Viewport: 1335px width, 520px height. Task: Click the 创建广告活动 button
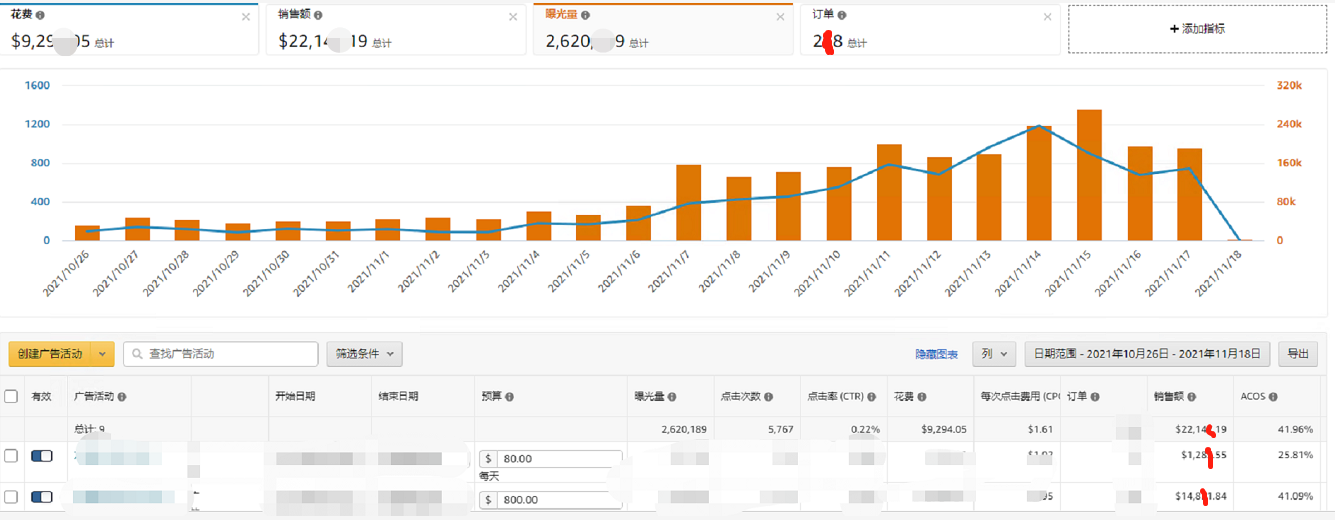click(x=50, y=354)
